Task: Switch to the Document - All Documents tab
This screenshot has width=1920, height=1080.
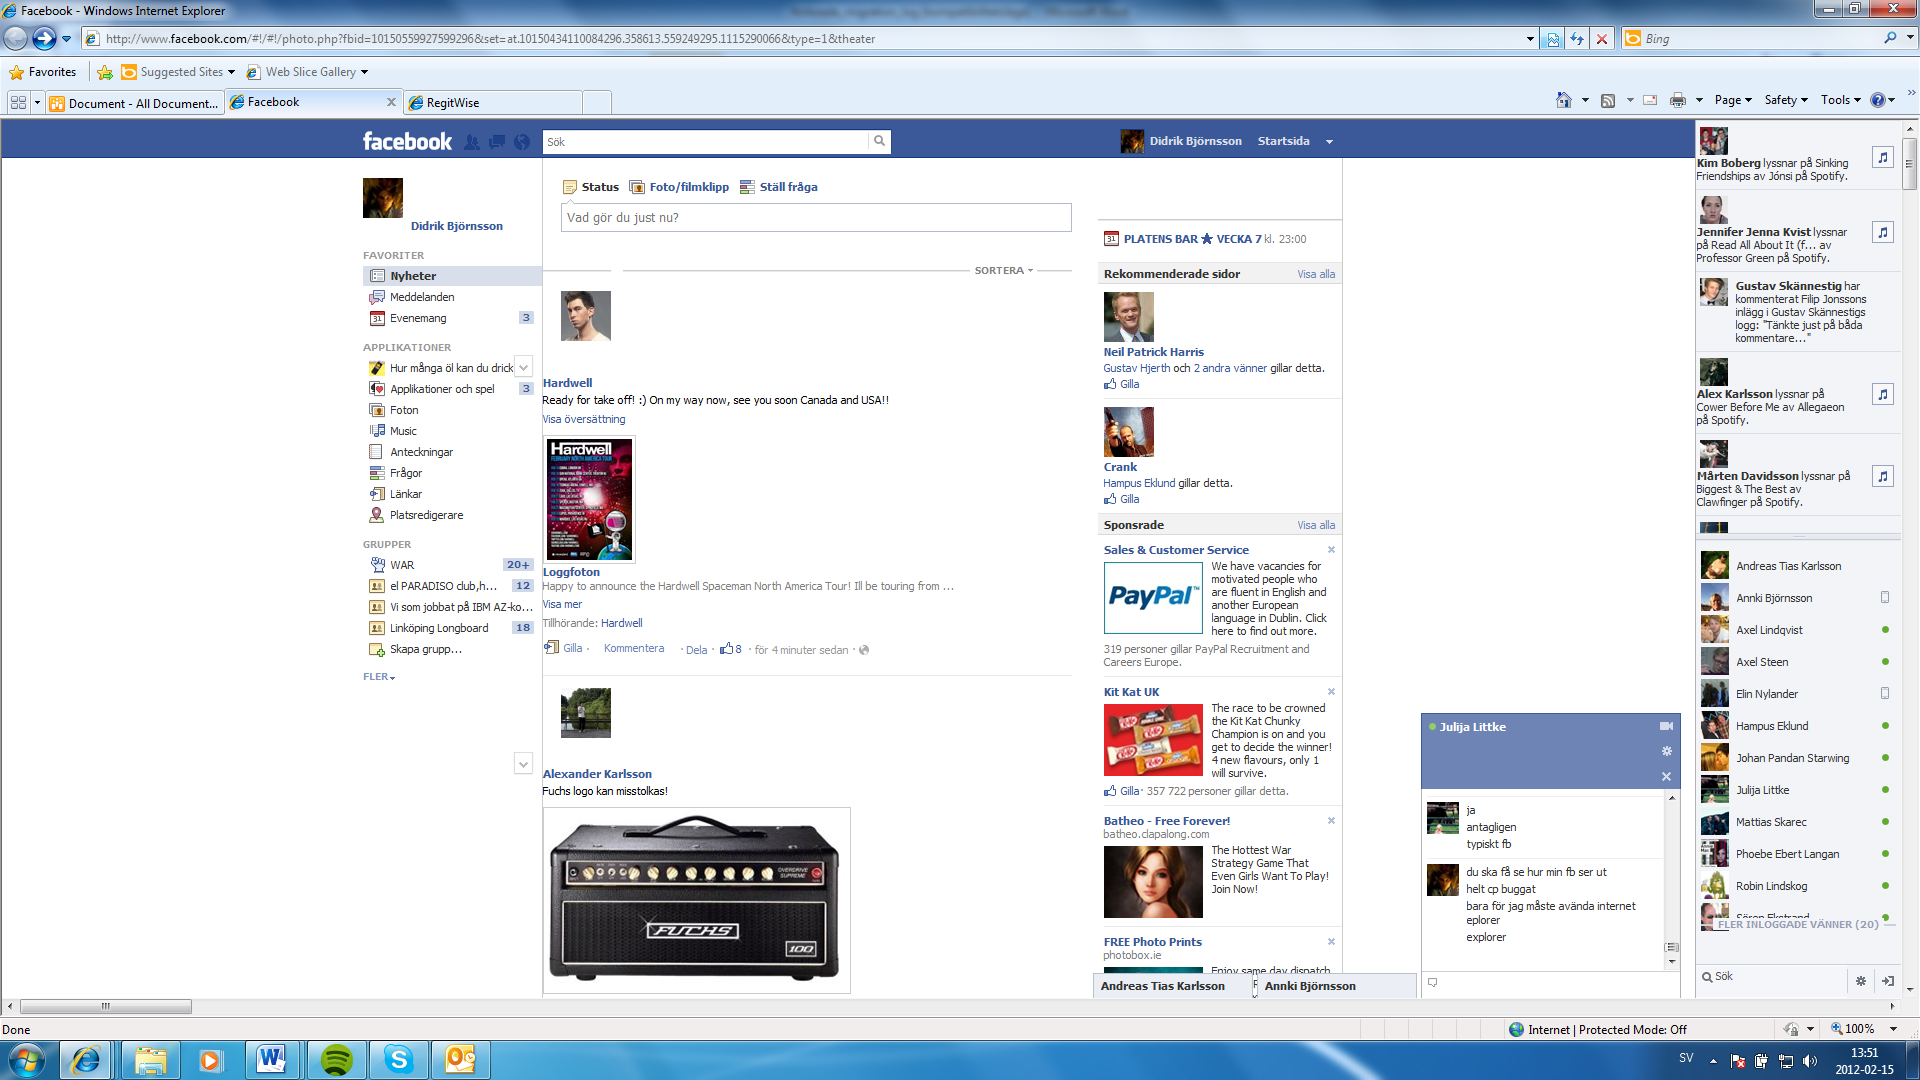Action: pyautogui.click(x=135, y=103)
